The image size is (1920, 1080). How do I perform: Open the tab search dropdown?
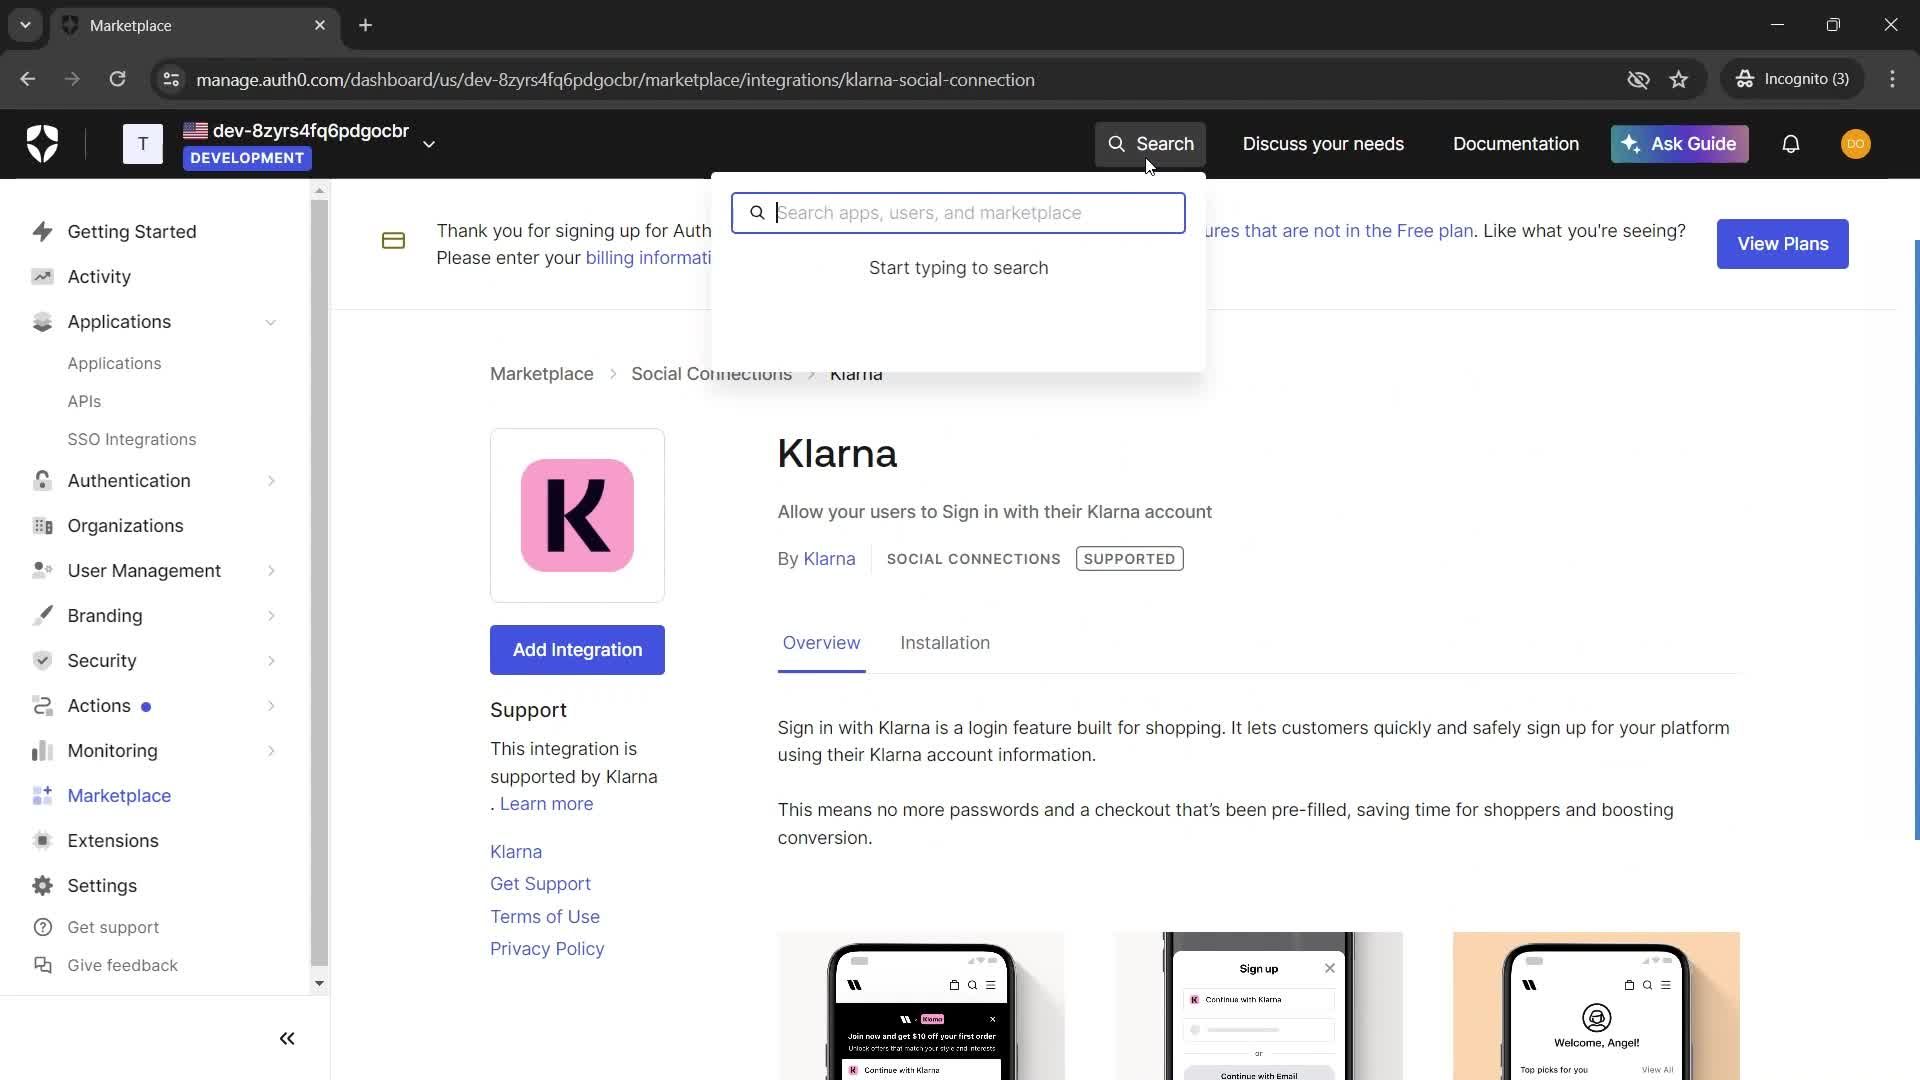click(x=25, y=25)
